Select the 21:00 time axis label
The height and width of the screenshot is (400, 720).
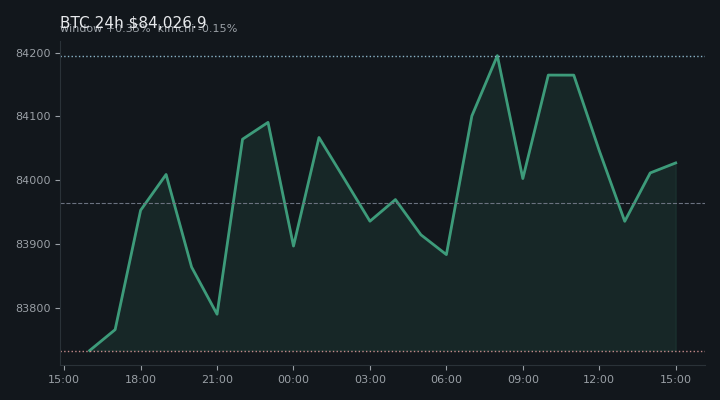[217, 379]
